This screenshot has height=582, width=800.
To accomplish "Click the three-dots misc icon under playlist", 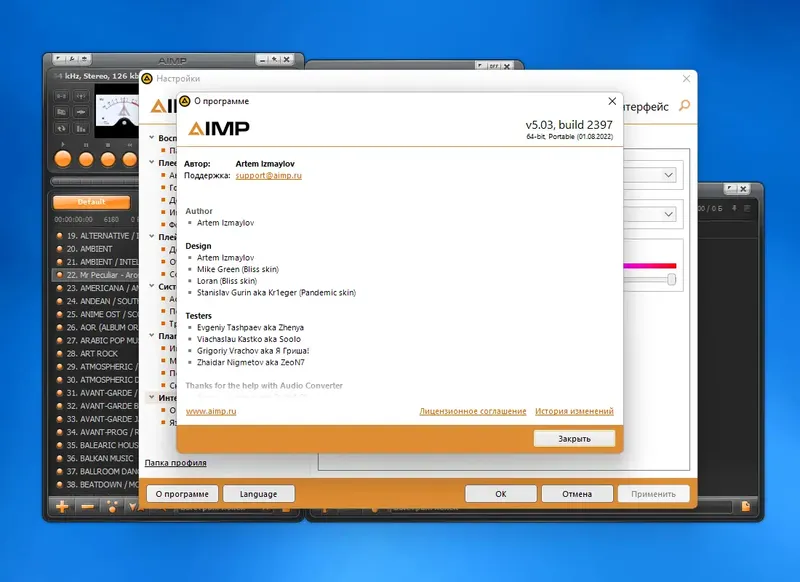I will [112, 507].
